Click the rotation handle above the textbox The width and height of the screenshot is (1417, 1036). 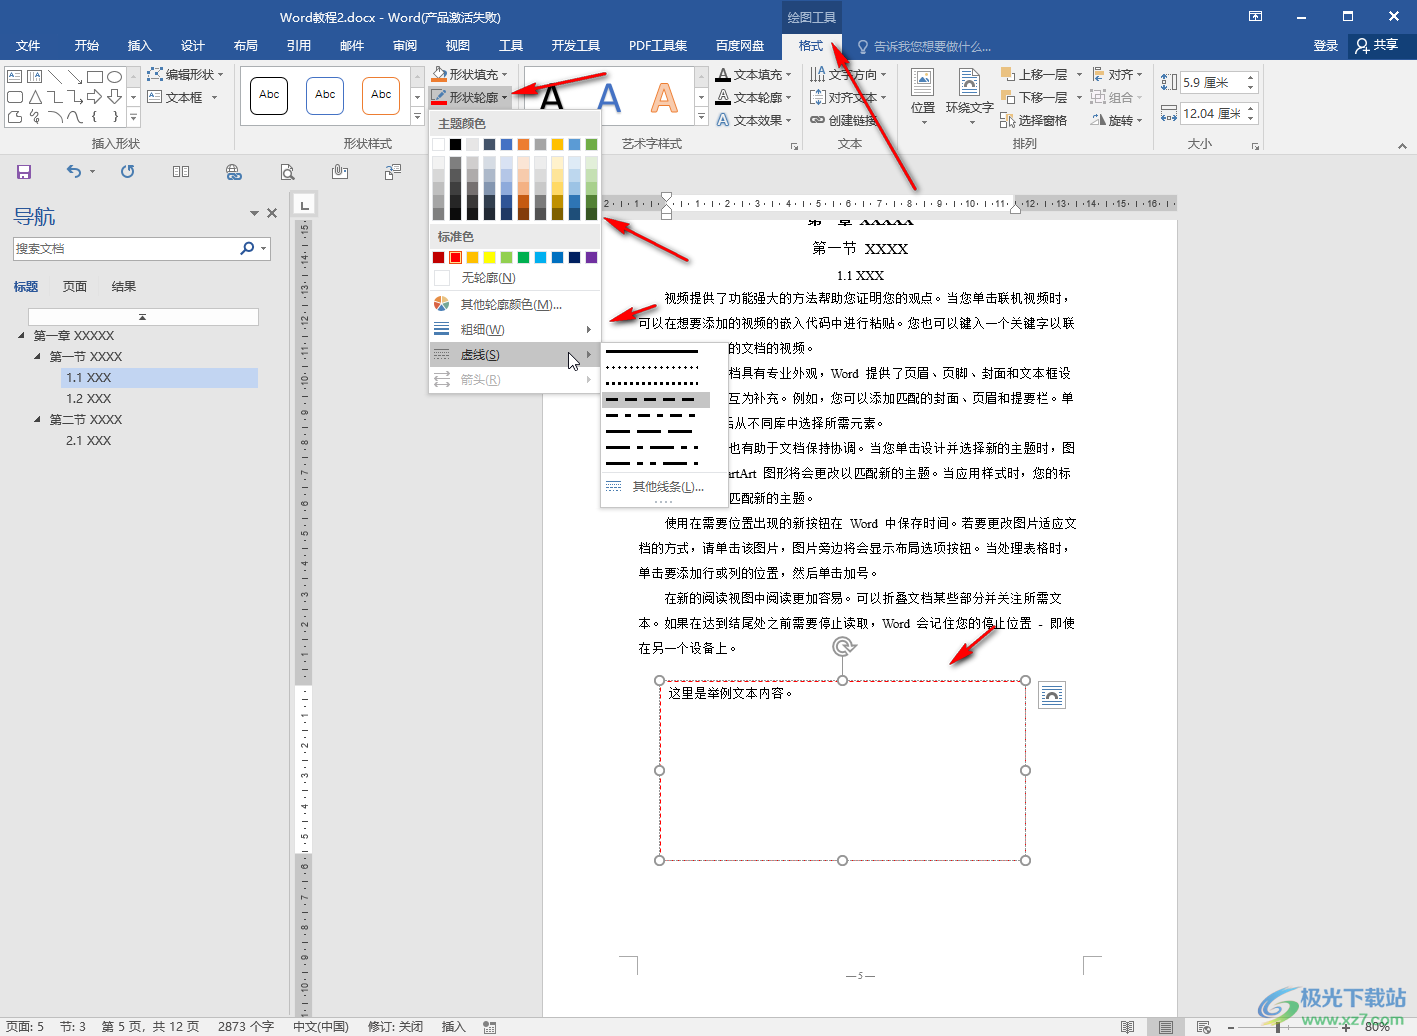tap(844, 647)
